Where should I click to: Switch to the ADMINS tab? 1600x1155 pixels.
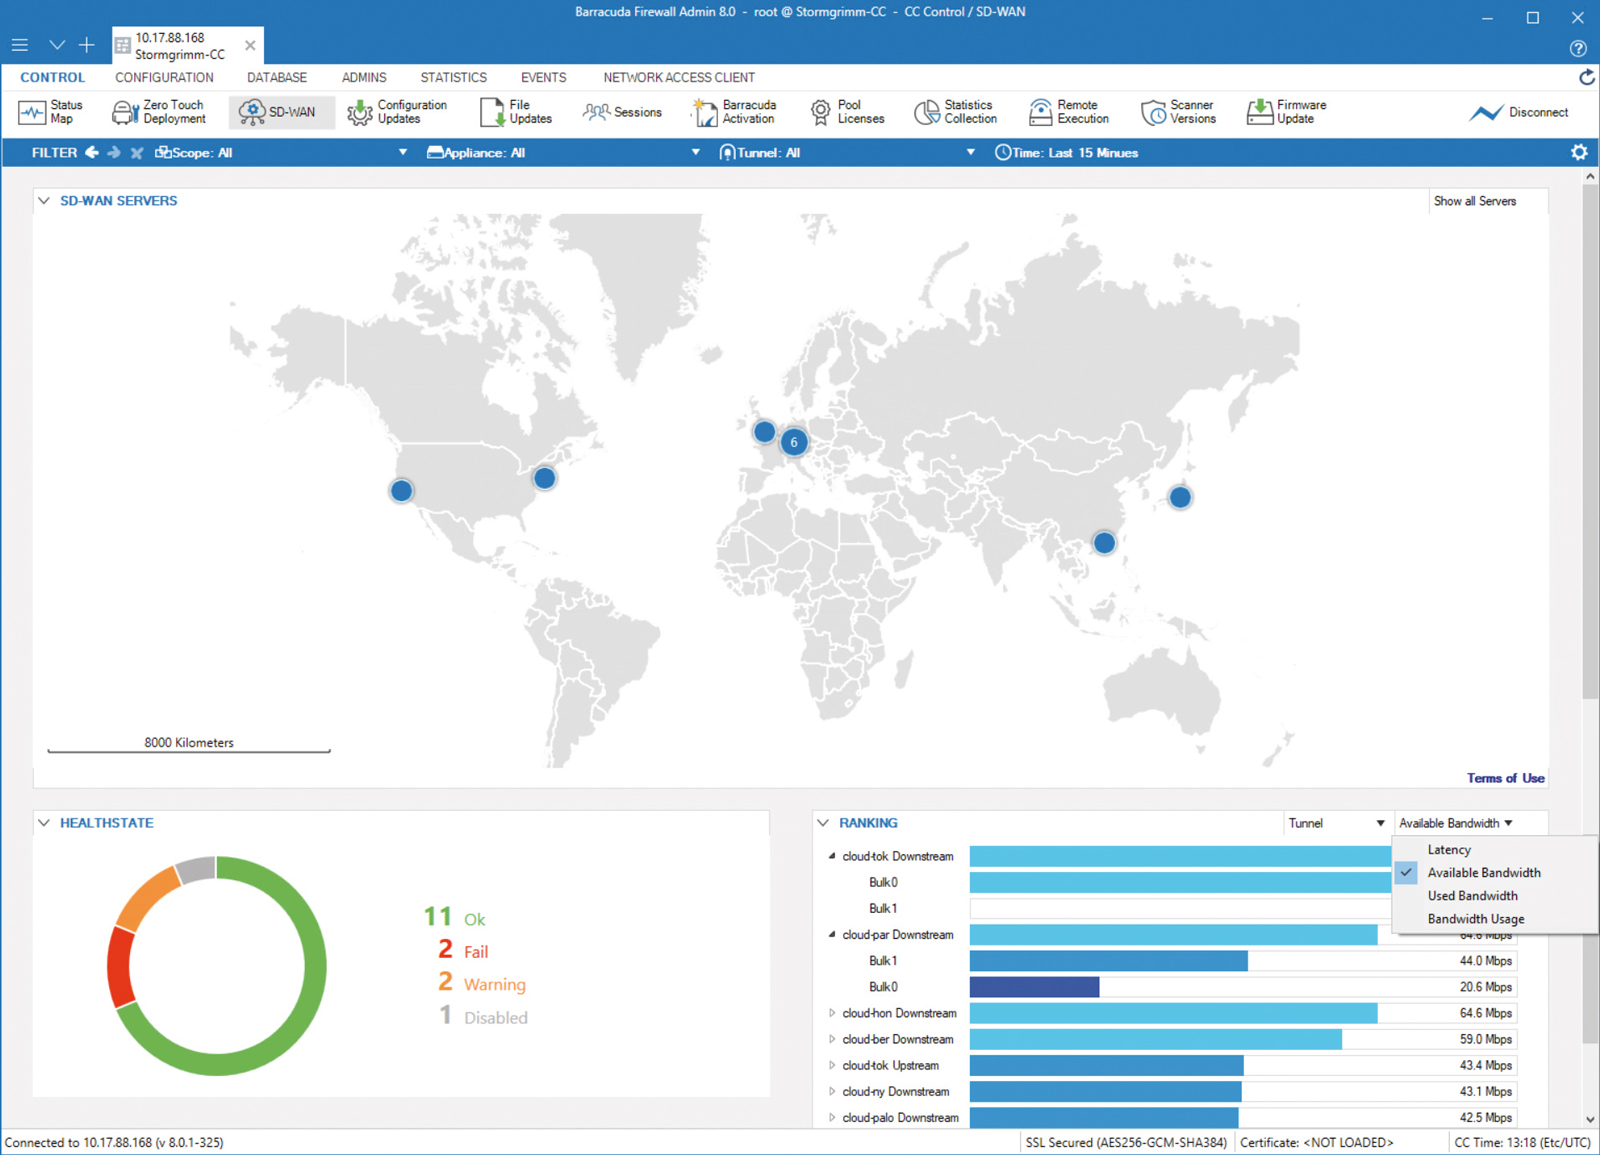coord(364,77)
